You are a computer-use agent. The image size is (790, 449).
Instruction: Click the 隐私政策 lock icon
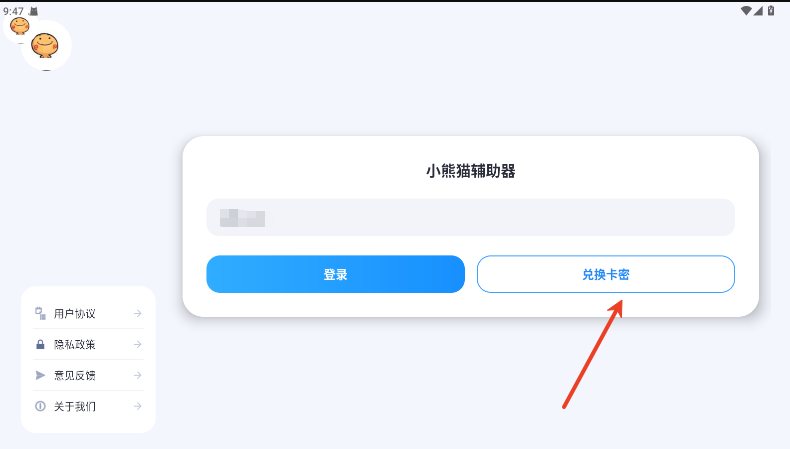40,345
